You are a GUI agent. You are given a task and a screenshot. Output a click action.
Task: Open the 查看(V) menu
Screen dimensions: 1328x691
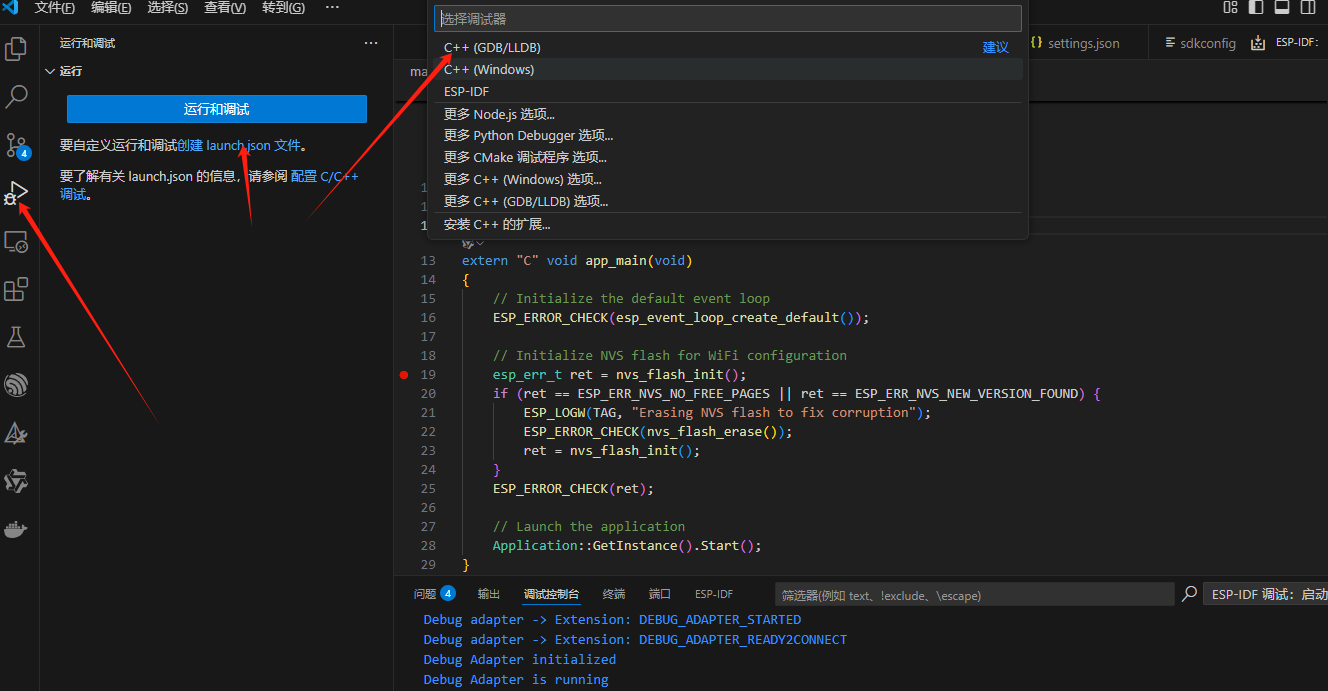tap(225, 7)
